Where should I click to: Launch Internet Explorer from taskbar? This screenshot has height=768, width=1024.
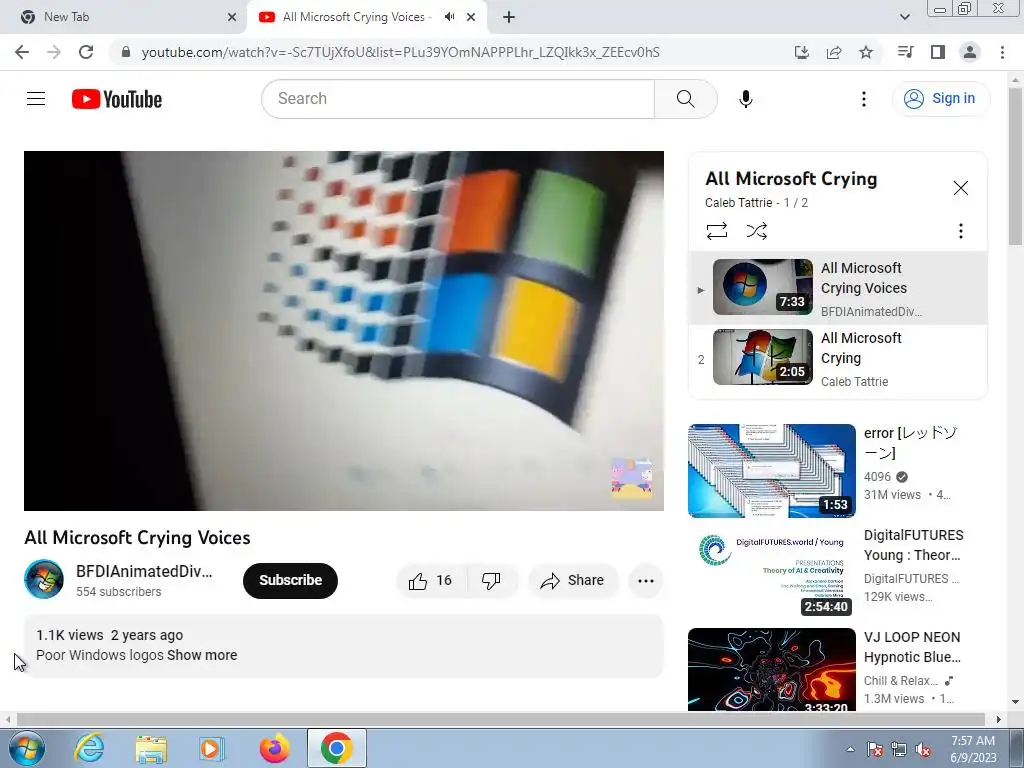pos(89,748)
